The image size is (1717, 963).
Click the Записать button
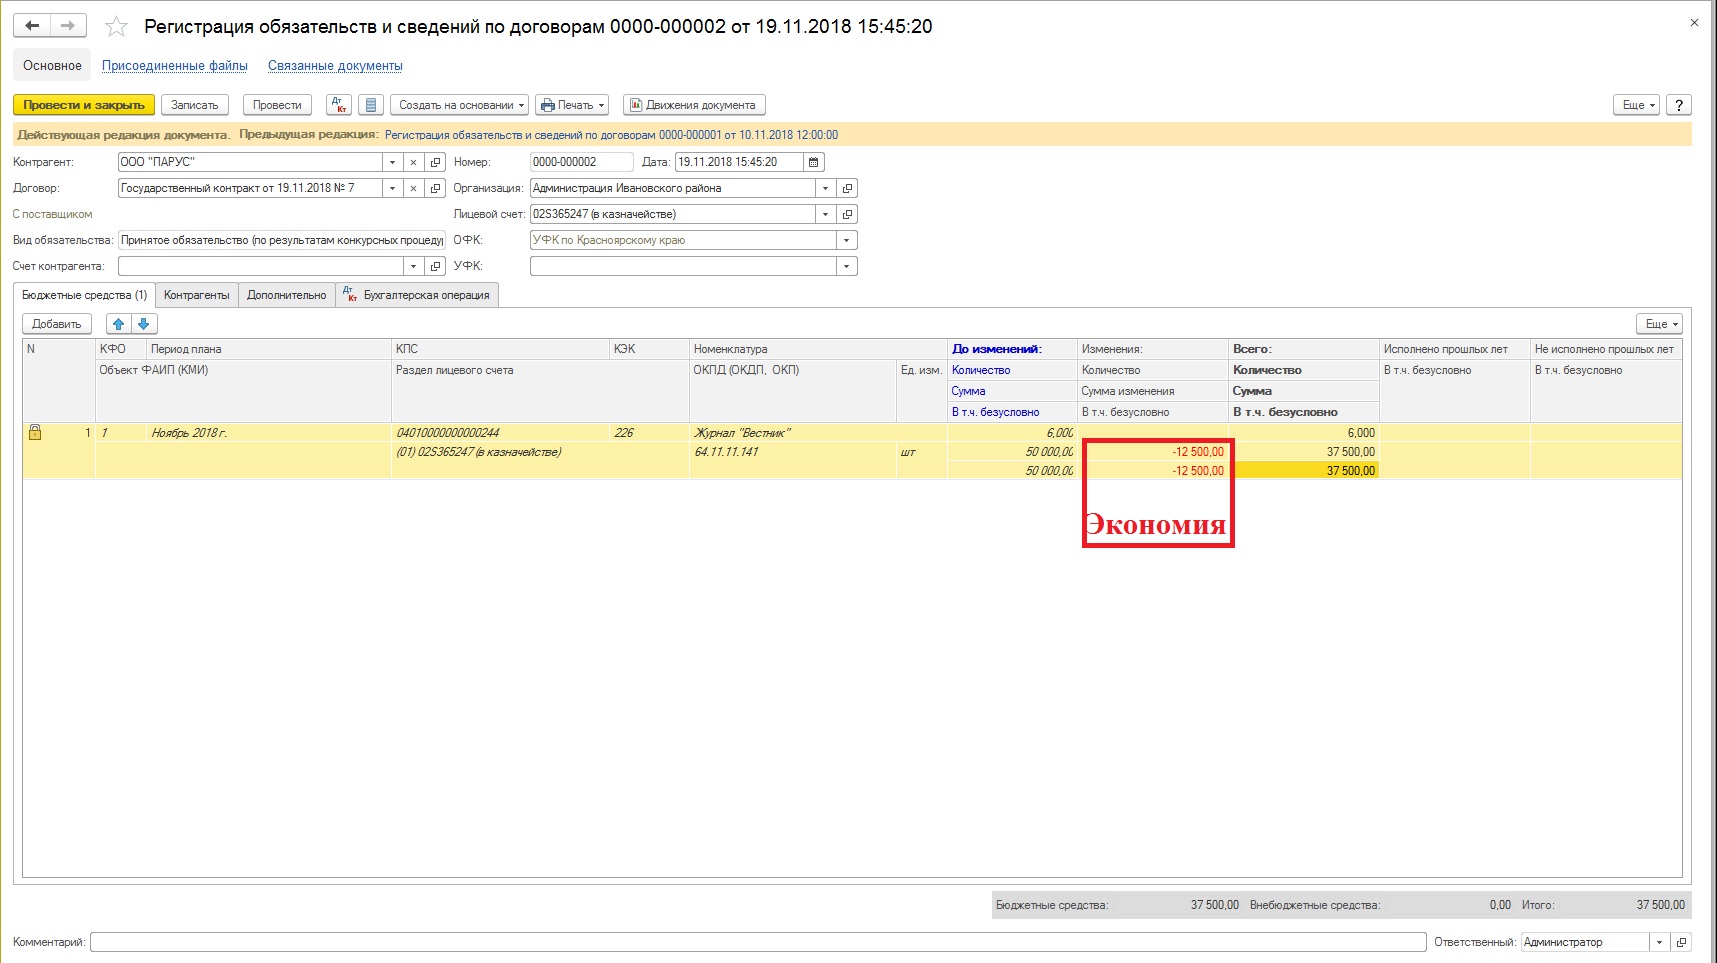[195, 105]
